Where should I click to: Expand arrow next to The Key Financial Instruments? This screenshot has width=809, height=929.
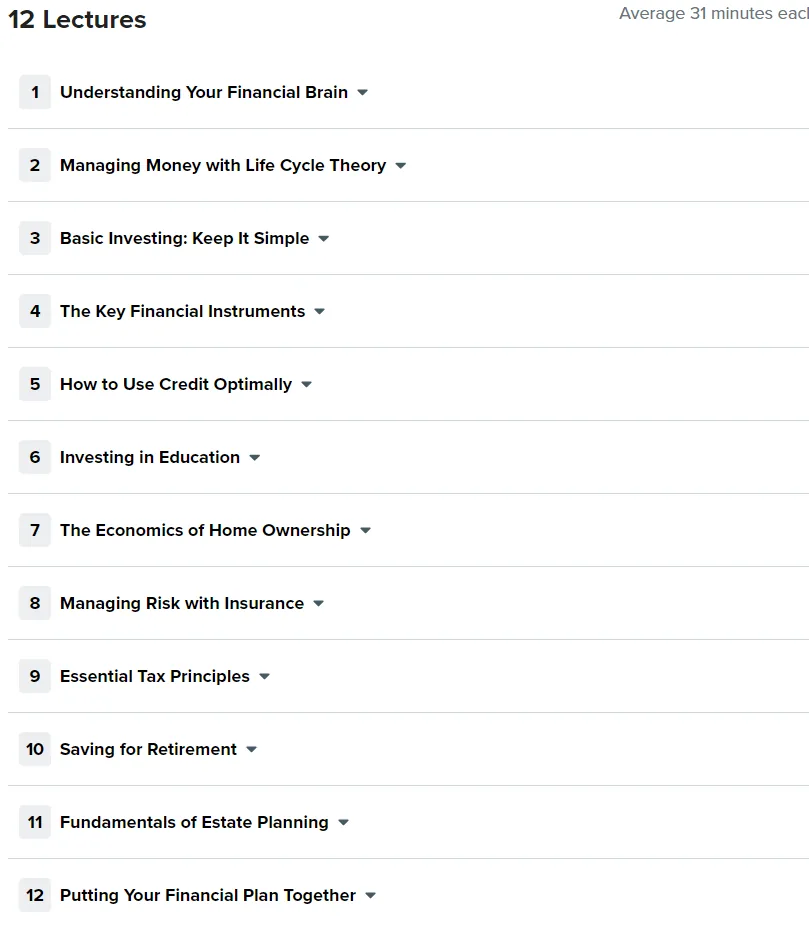(x=319, y=312)
